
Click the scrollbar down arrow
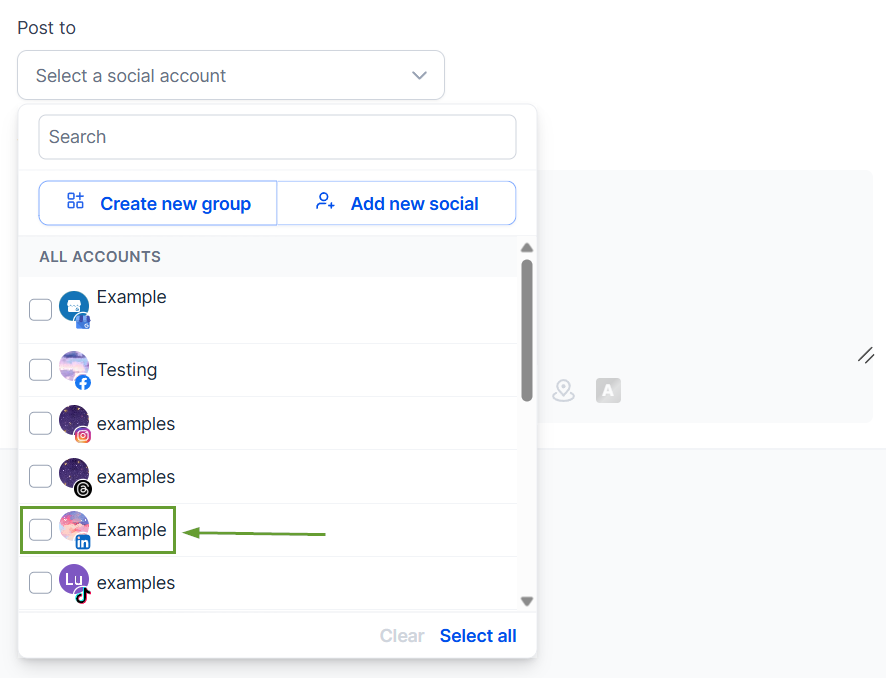click(527, 601)
